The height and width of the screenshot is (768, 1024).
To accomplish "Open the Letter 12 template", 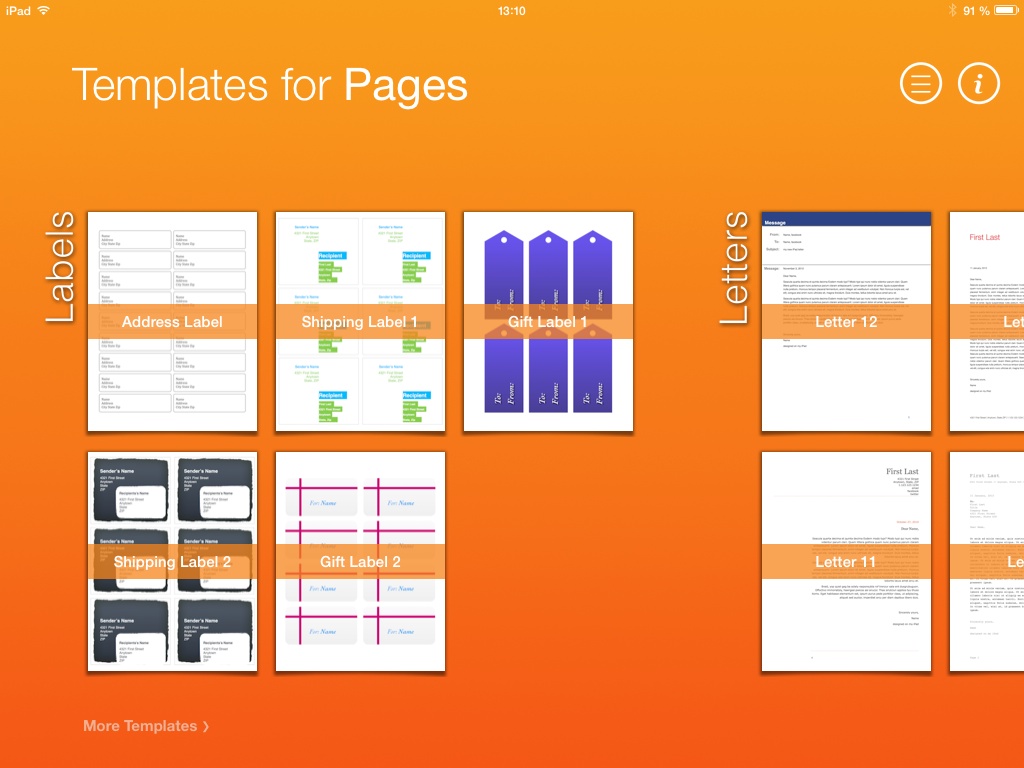I will (846, 322).
